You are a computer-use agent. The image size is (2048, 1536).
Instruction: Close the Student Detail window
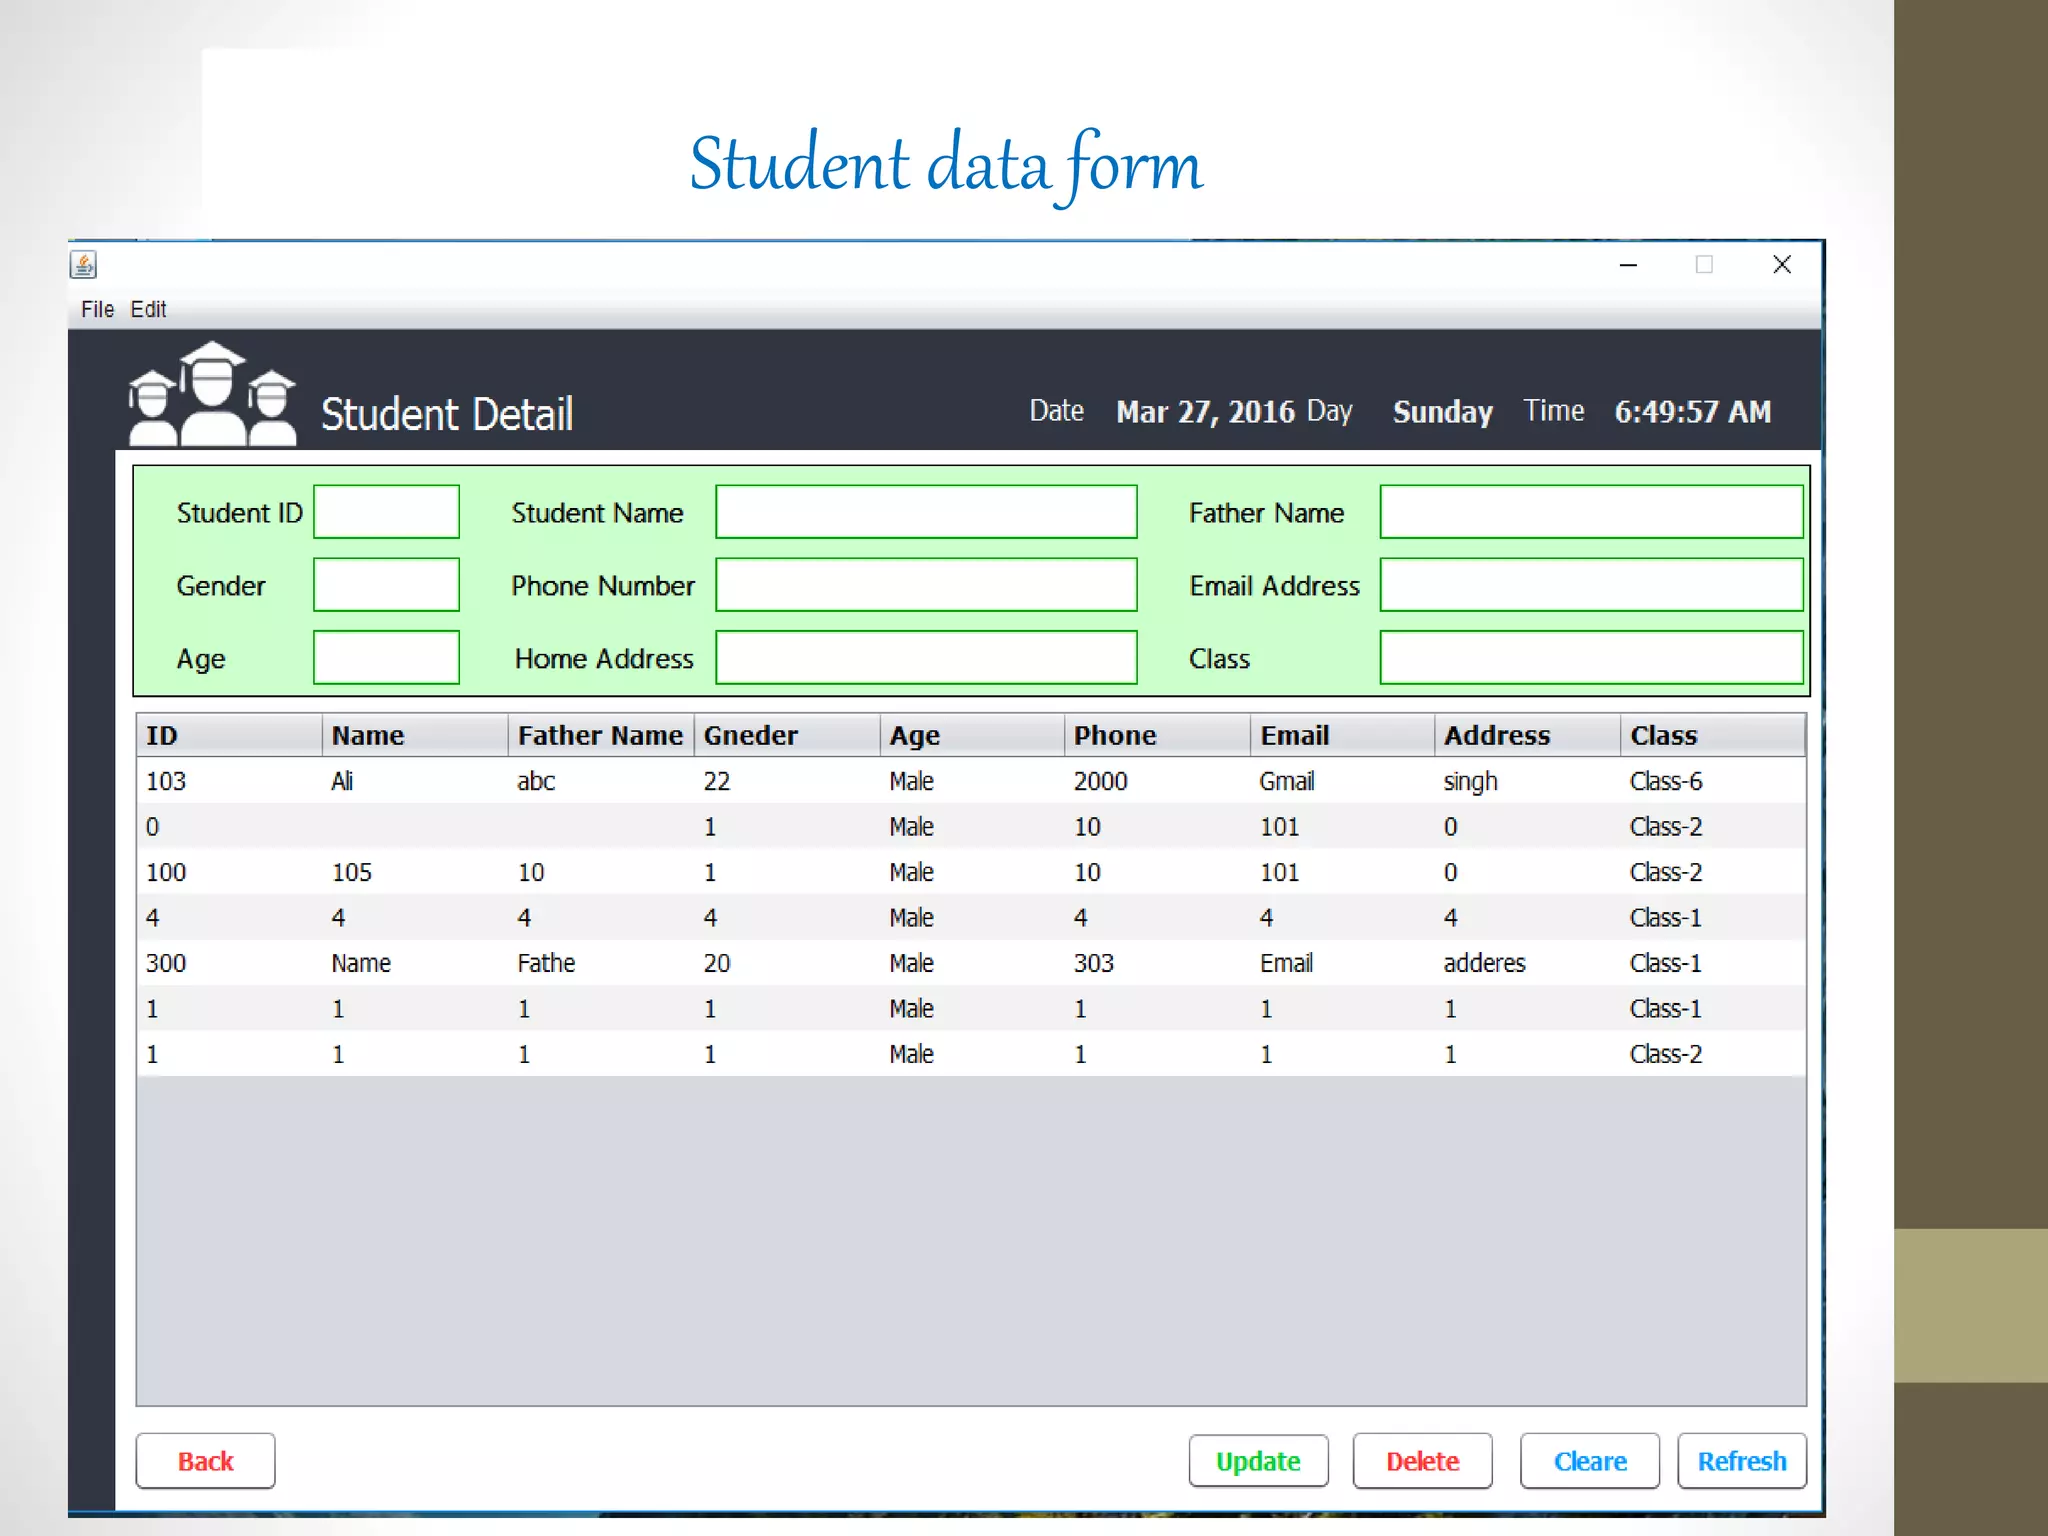click(1782, 264)
